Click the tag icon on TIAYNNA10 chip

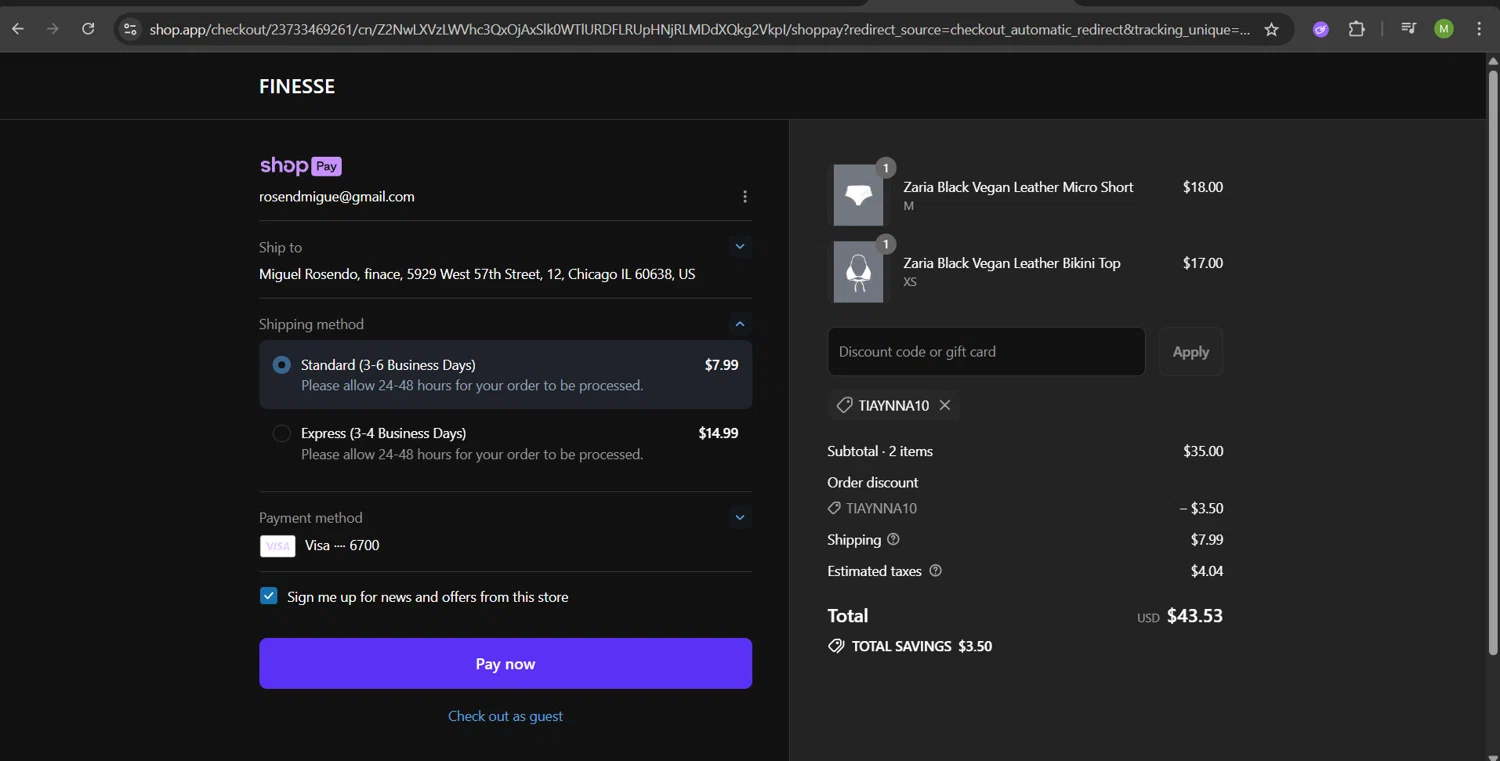tap(845, 405)
